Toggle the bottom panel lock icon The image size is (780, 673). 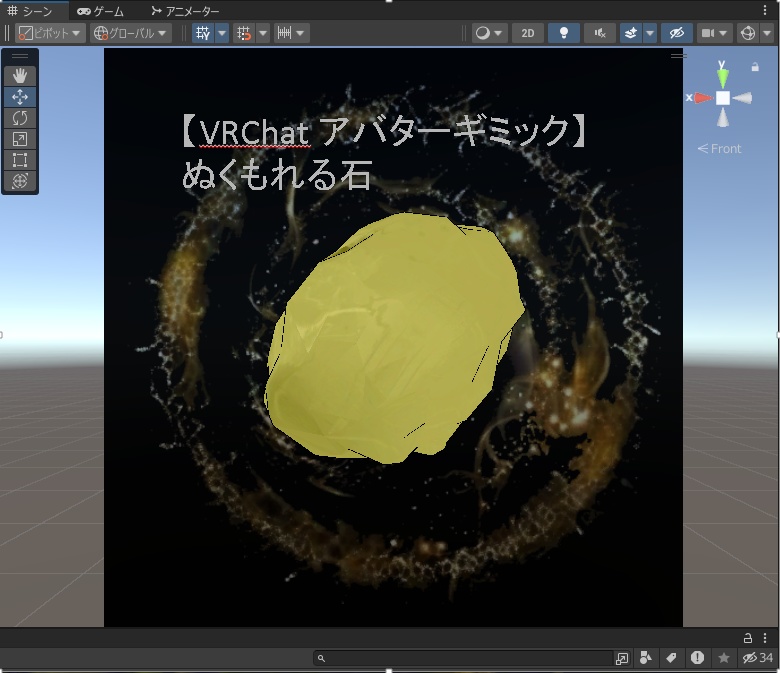(748, 638)
